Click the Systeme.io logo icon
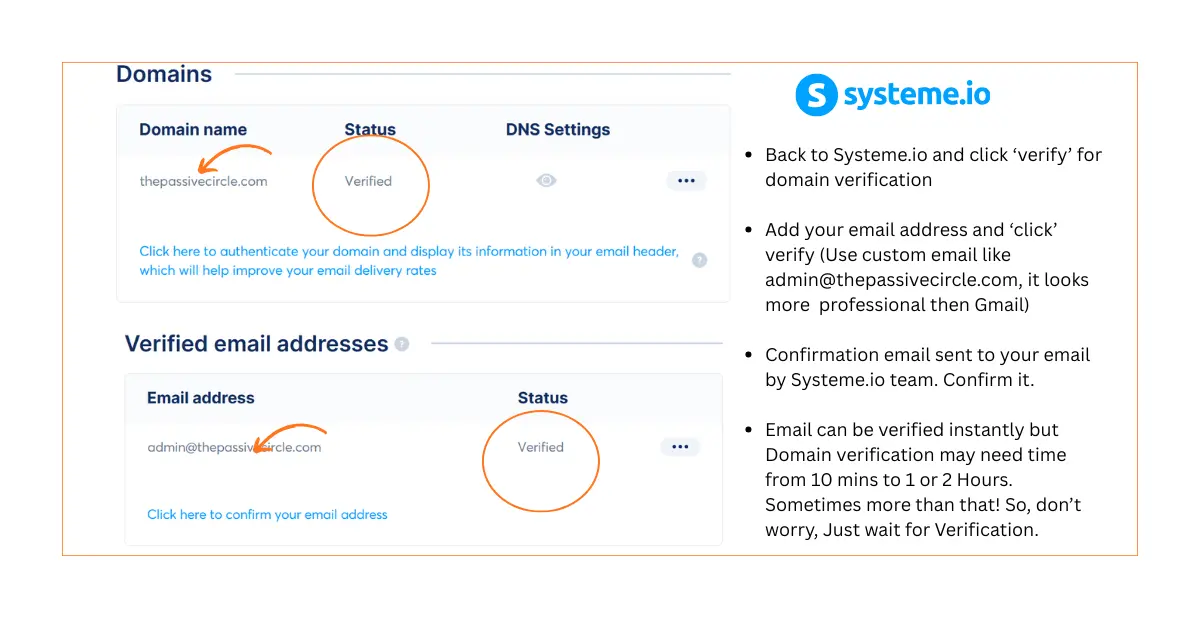 pyautogui.click(x=816, y=95)
